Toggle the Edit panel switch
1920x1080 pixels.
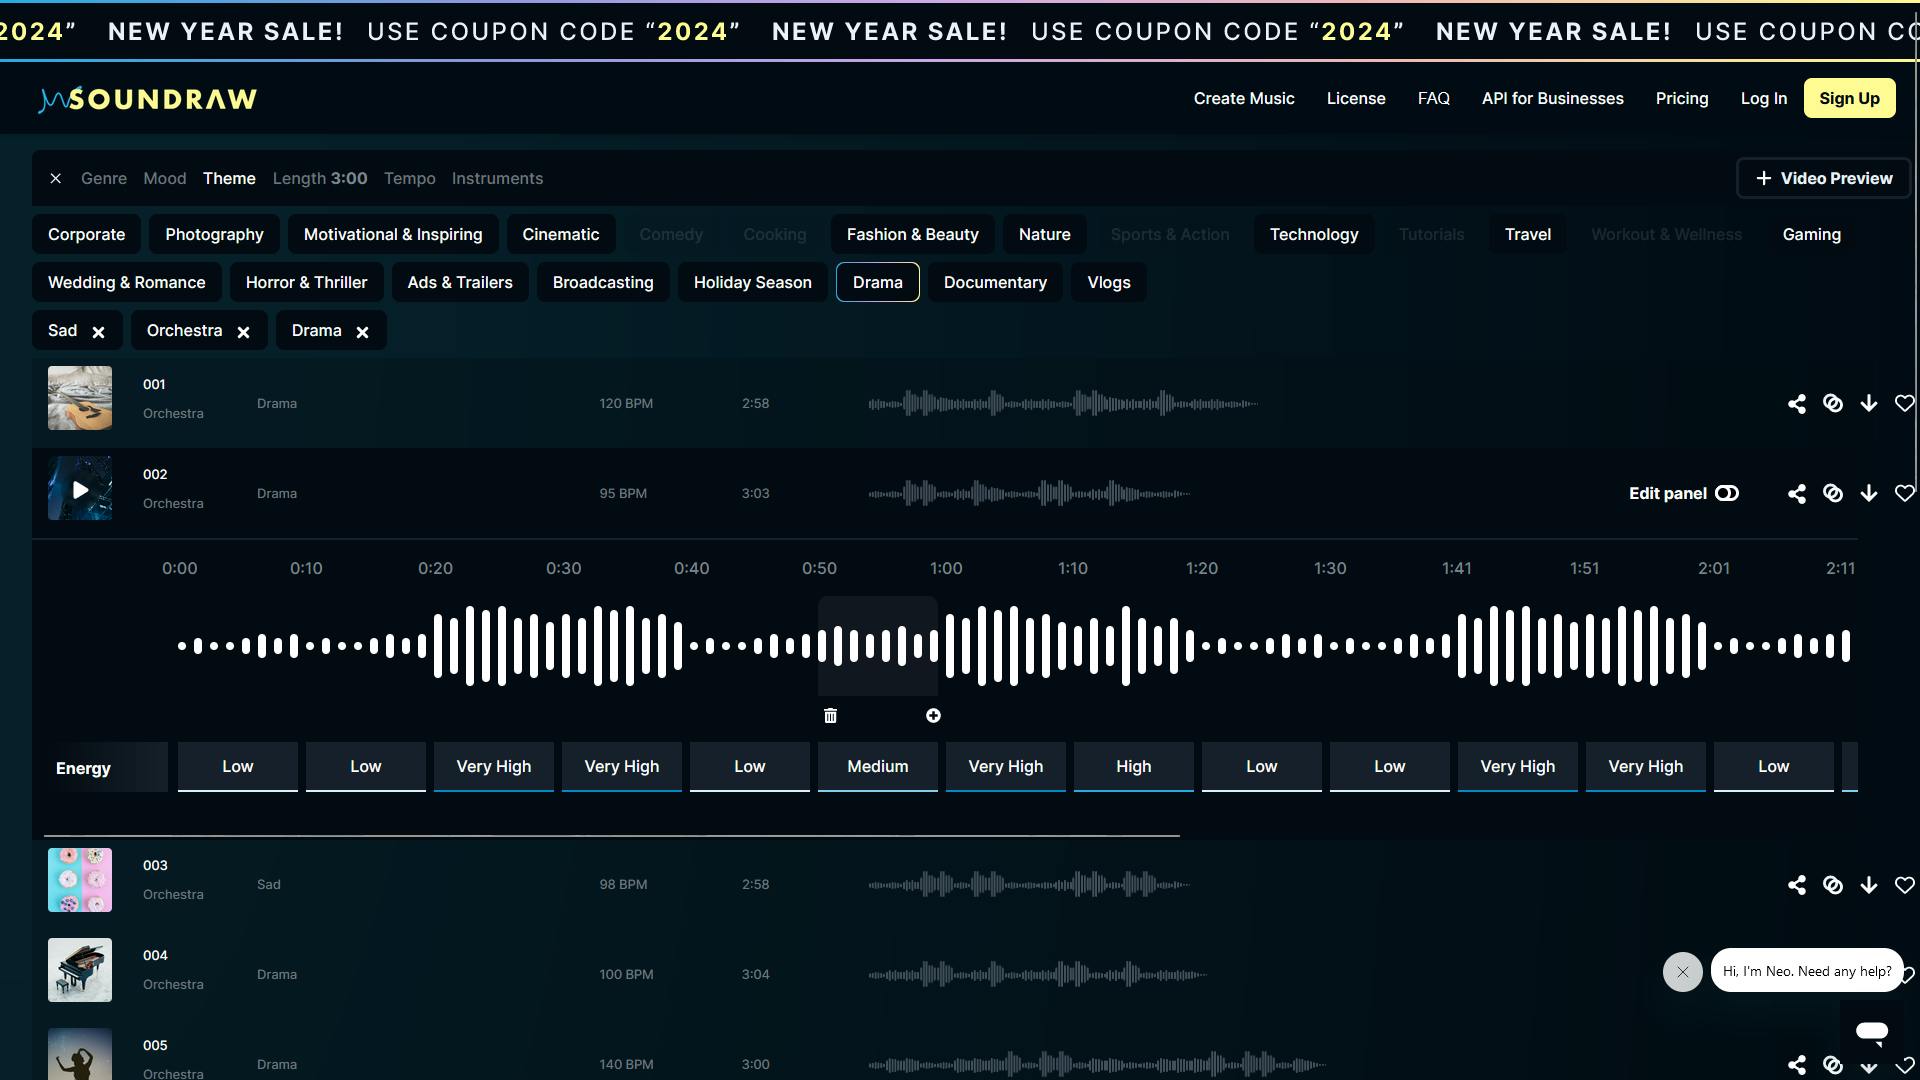1726,494
